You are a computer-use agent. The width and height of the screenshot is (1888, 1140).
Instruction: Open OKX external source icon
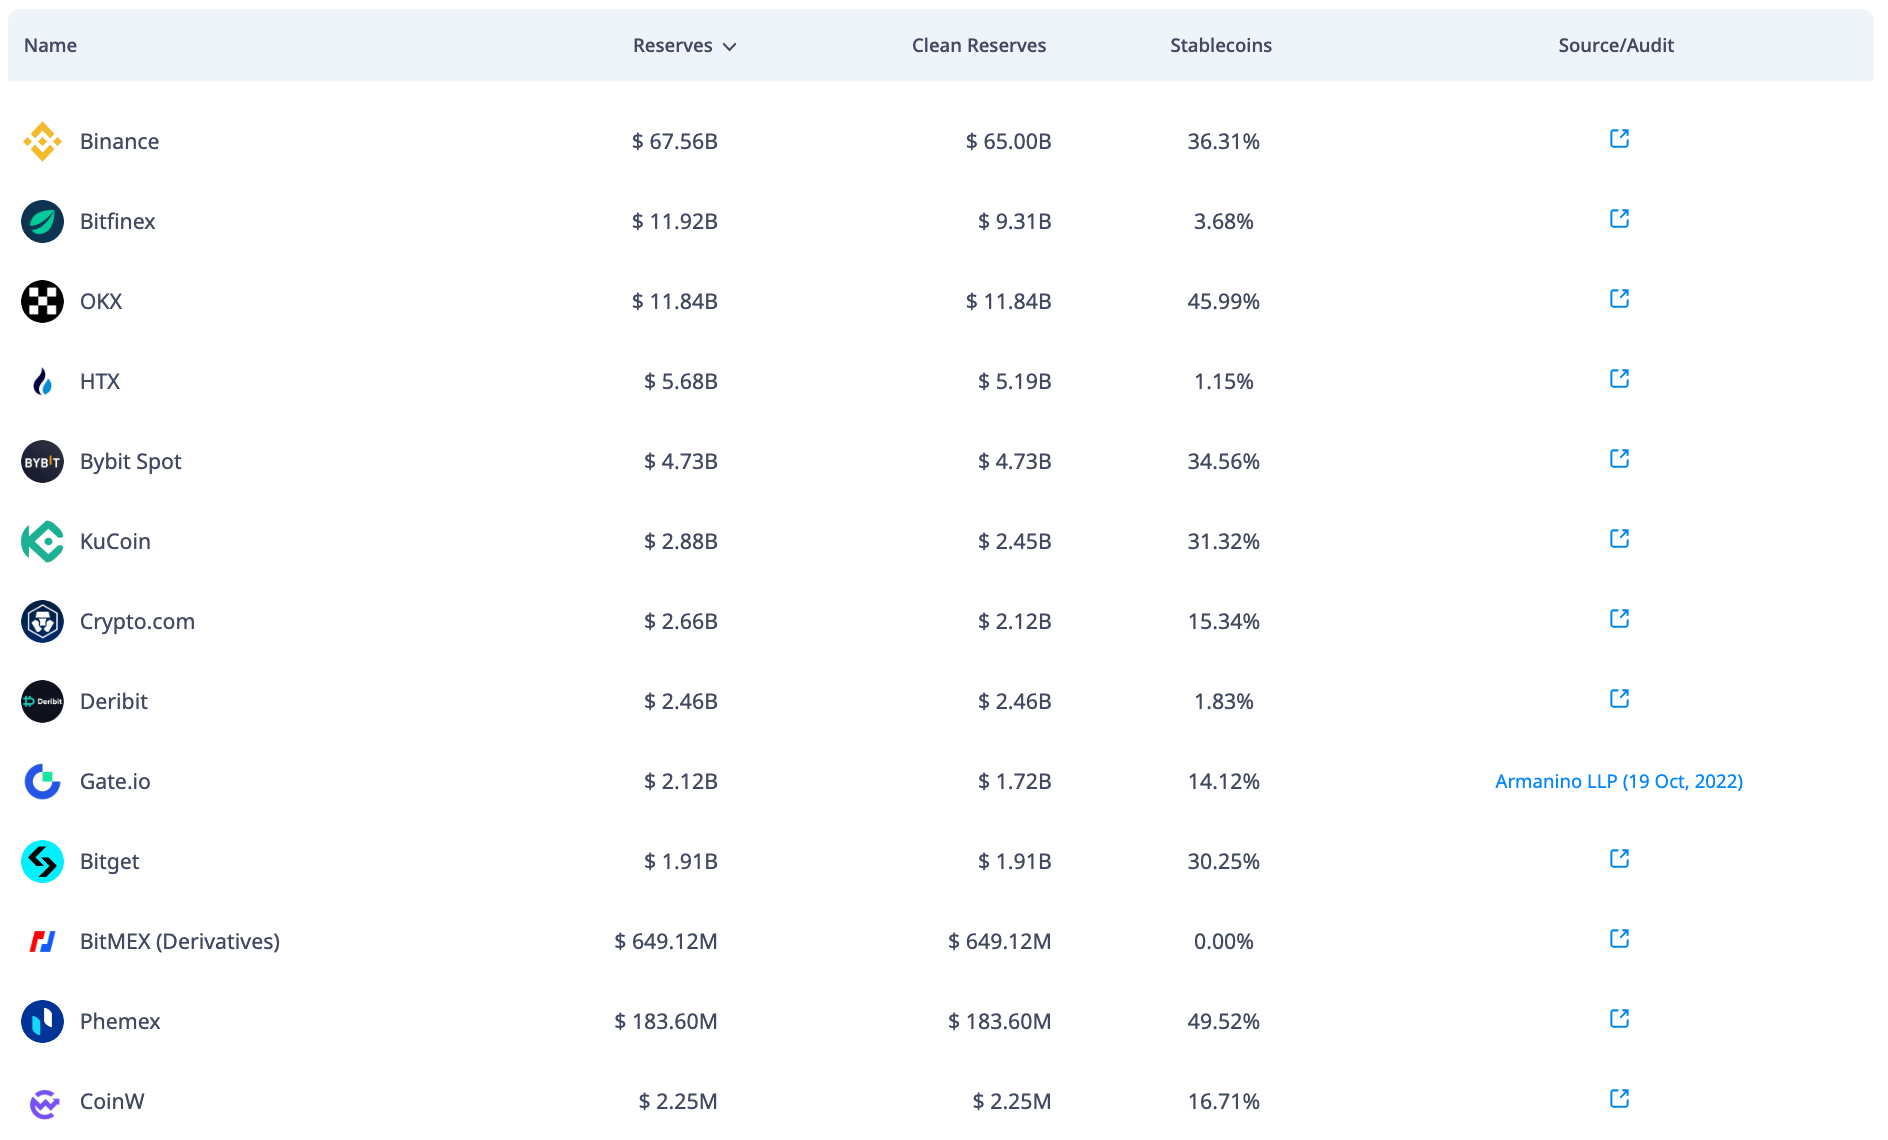1619,299
